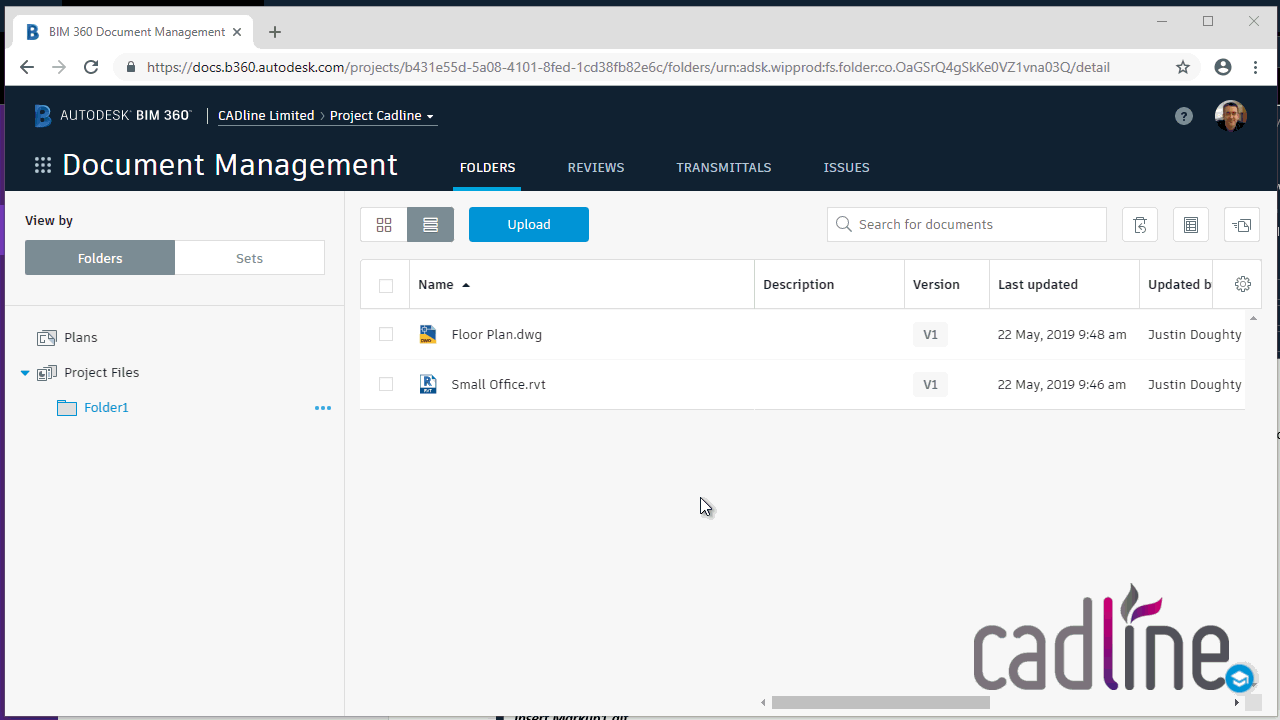Open the export log report icon
The image size is (1280, 720).
1191,225
